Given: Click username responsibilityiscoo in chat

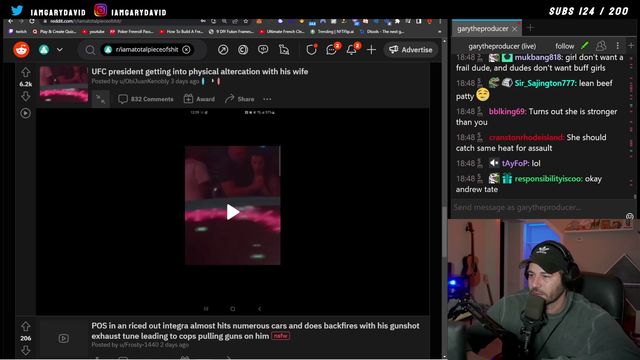Looking at the screenshot, I should (549, 179).
